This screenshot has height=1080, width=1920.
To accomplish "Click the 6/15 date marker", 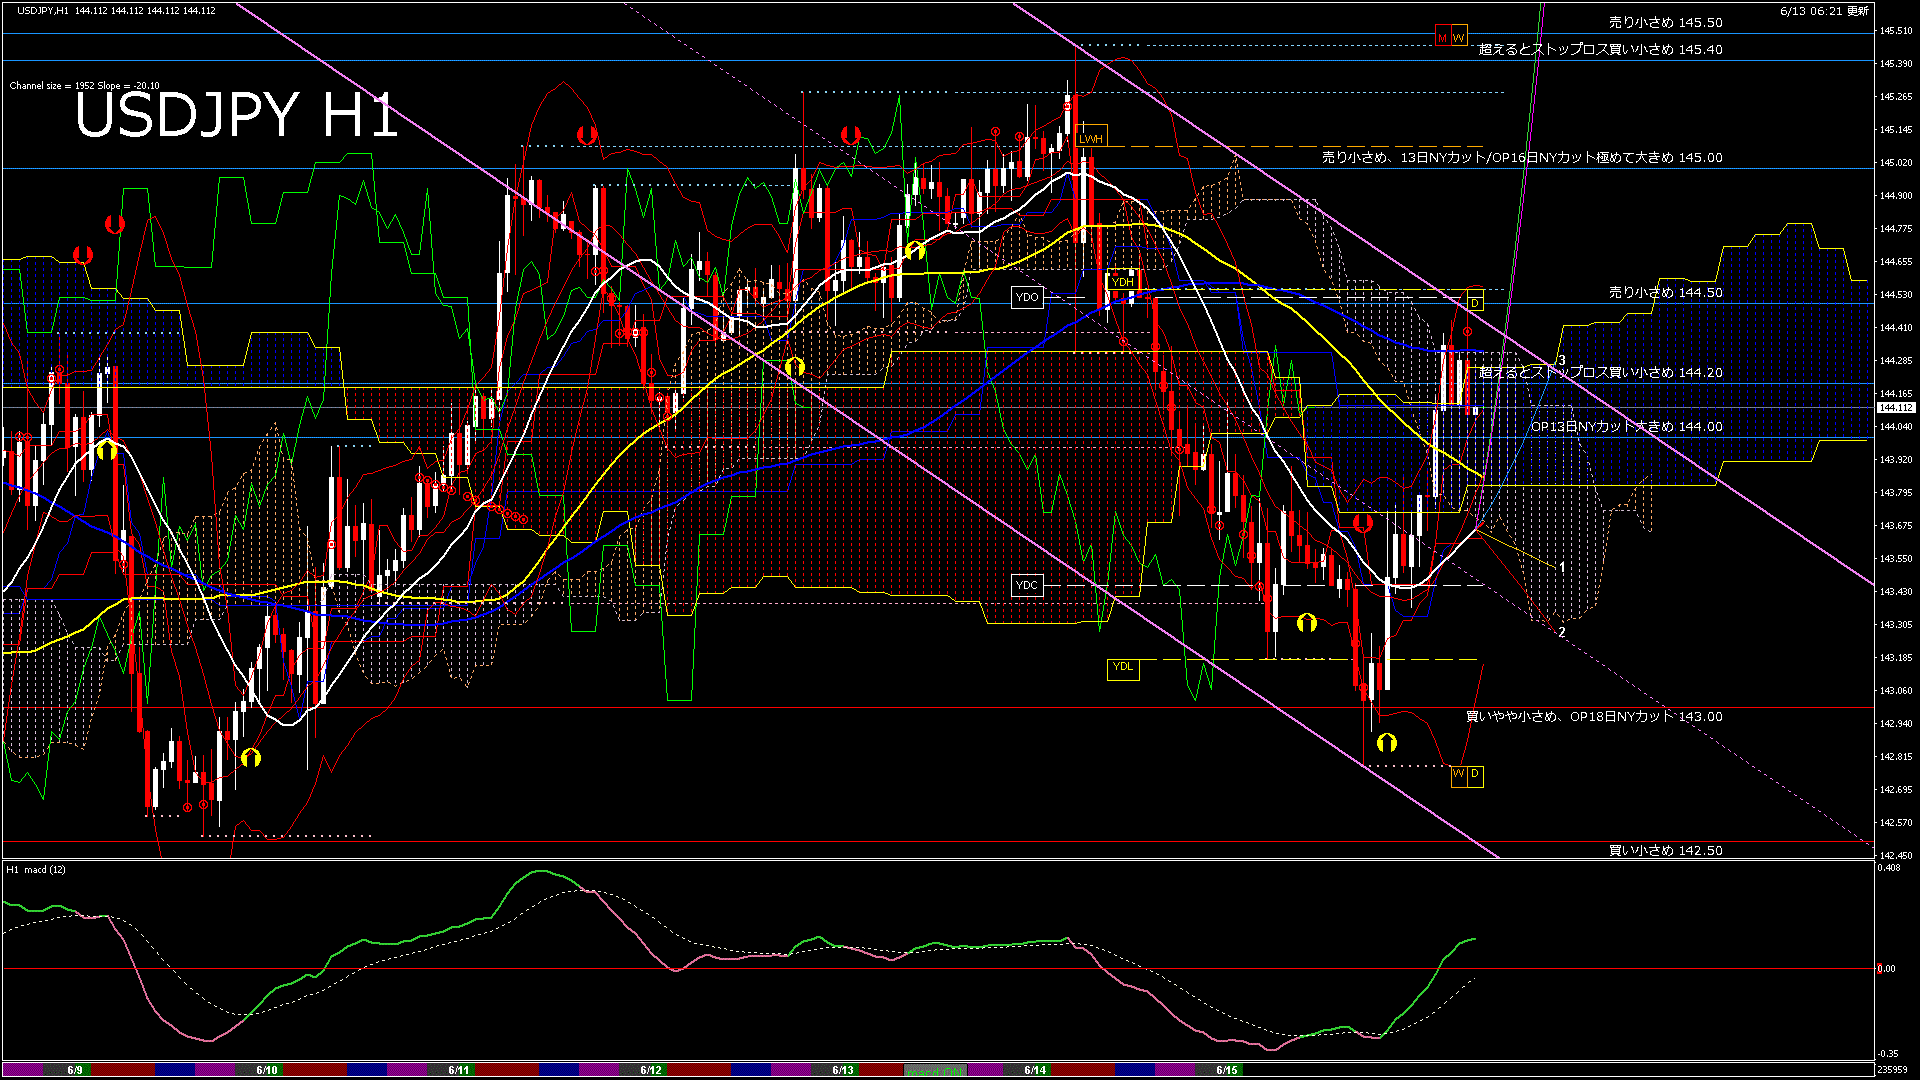I will (1227, 1070).
